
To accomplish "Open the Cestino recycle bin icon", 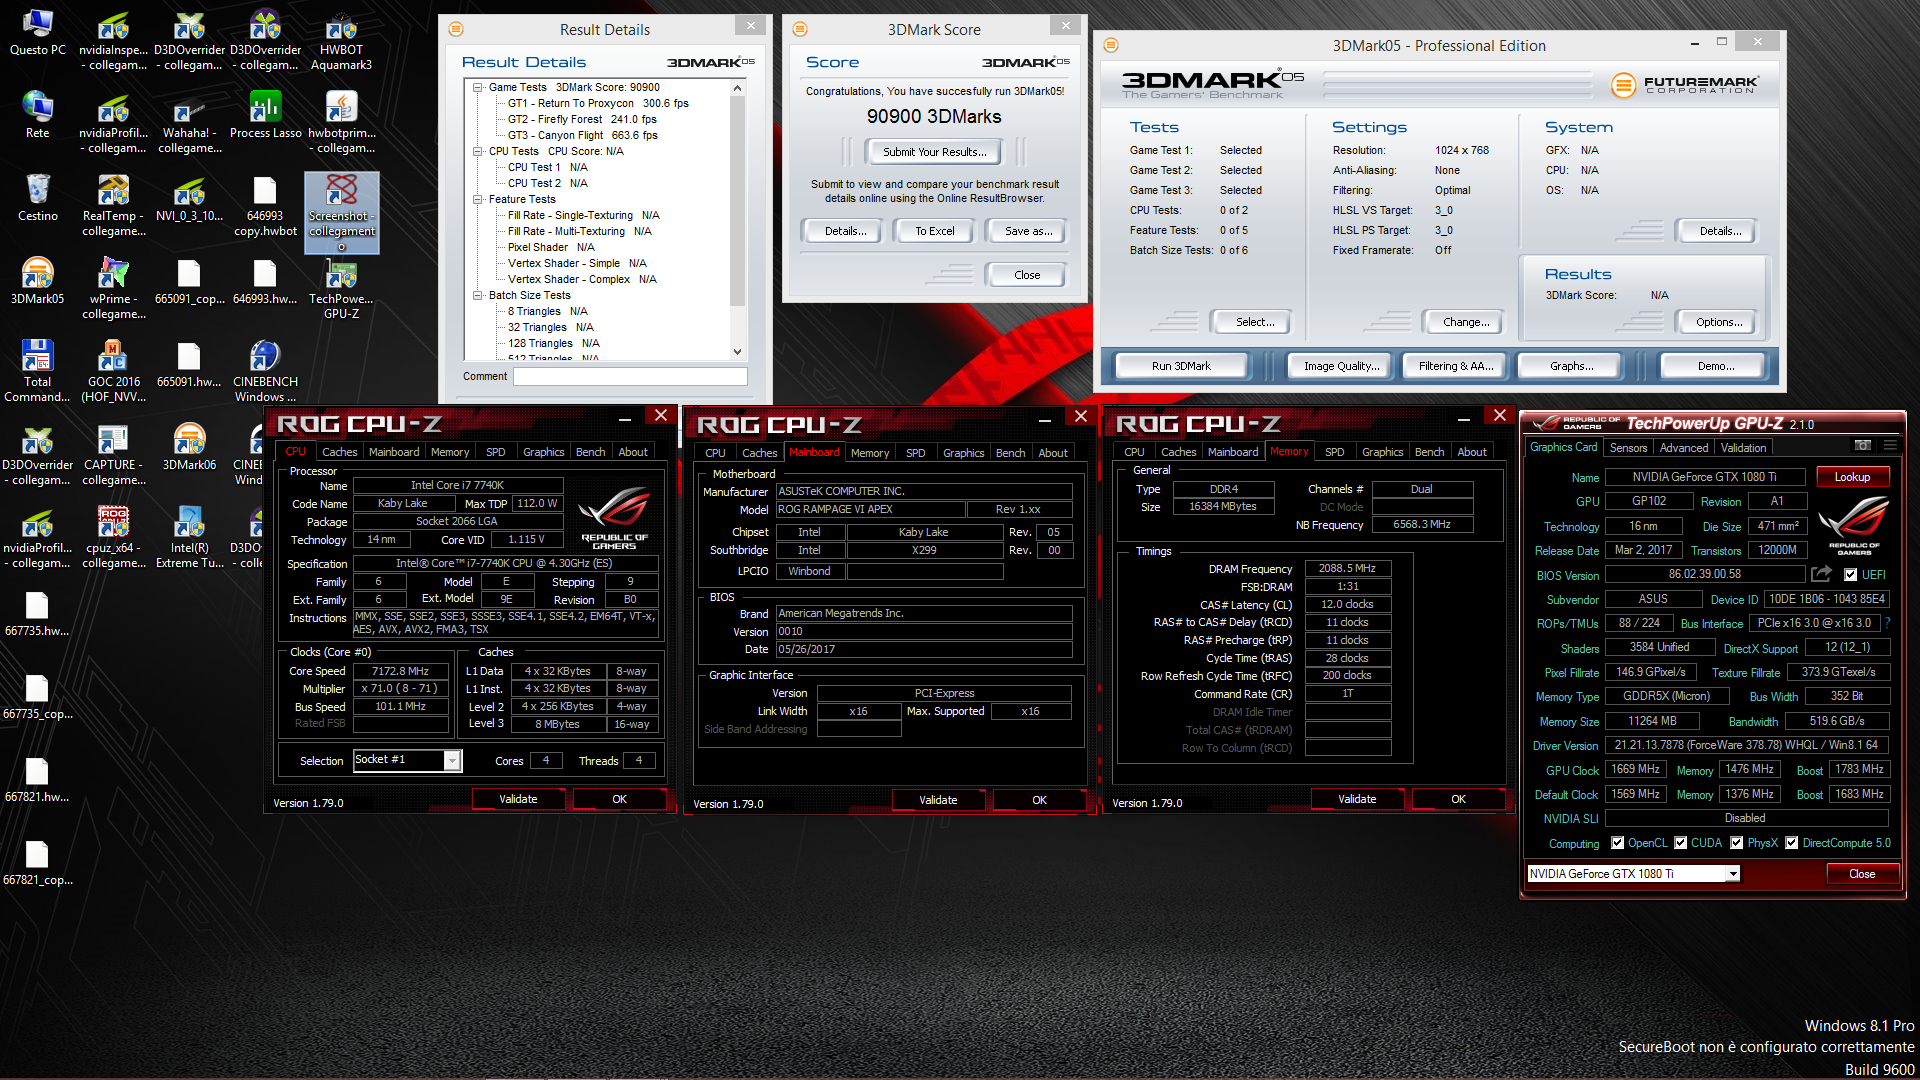I will (37, 198).
